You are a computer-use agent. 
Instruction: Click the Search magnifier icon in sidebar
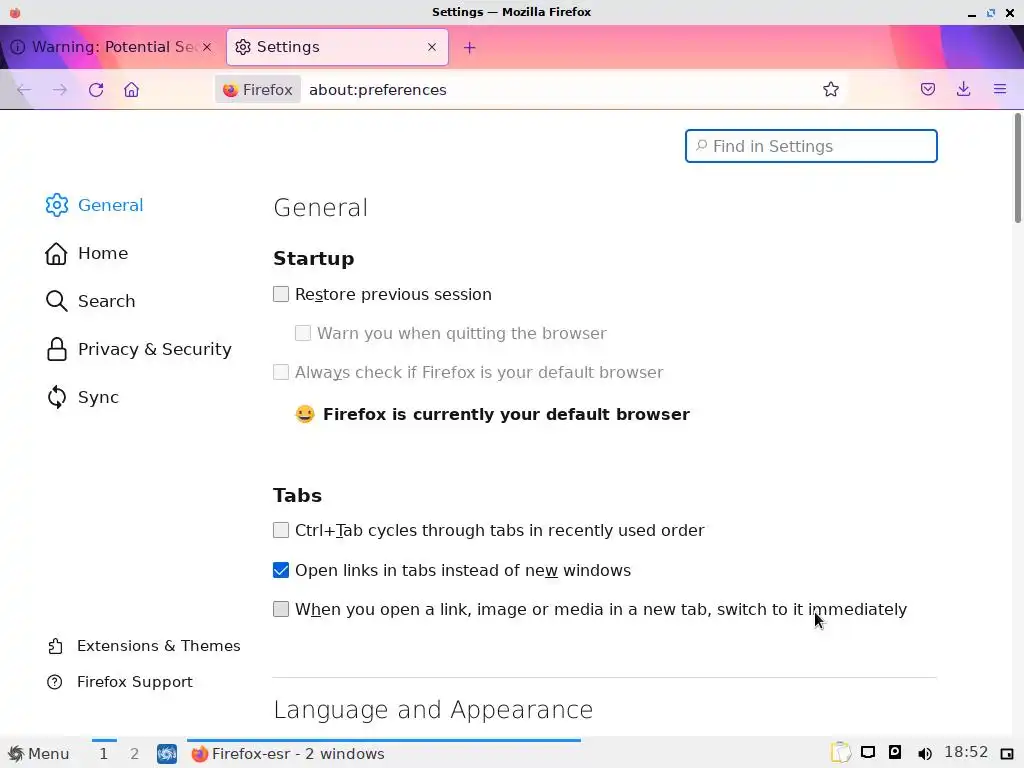coord(57,301)
